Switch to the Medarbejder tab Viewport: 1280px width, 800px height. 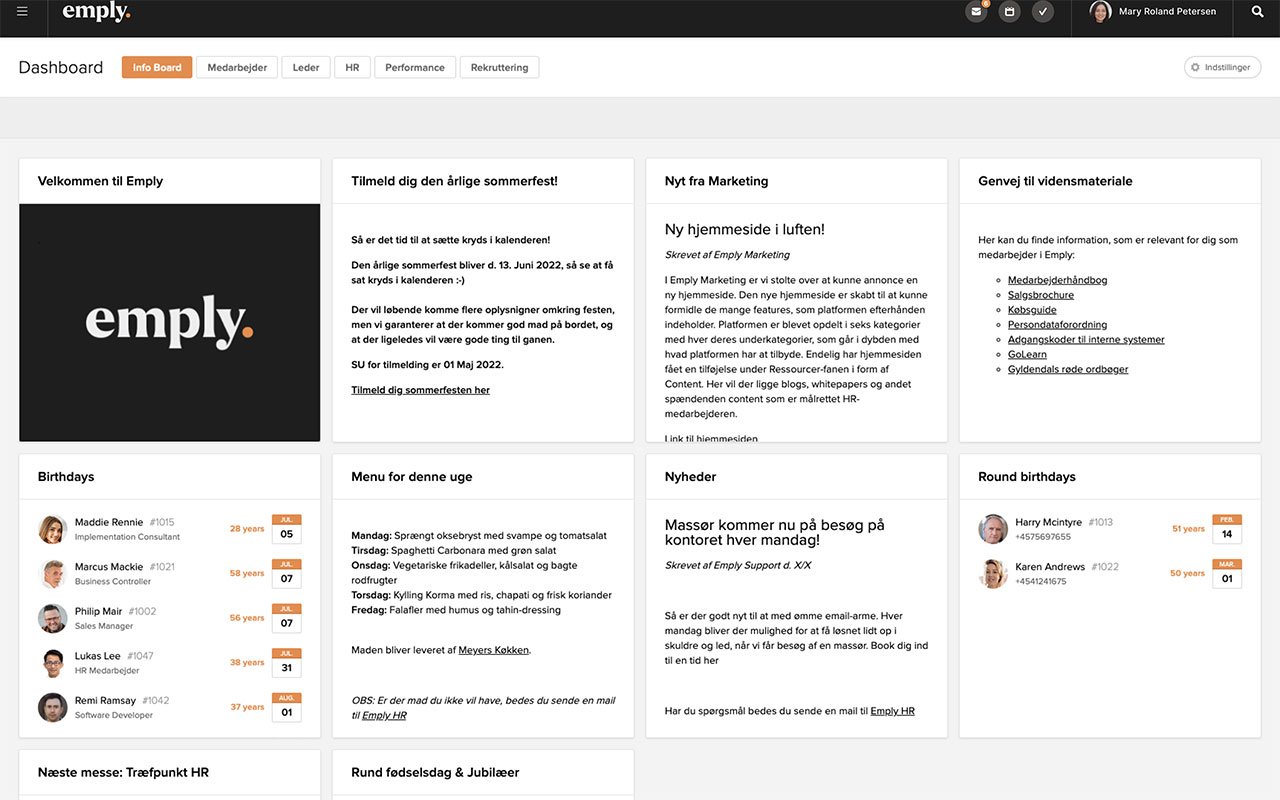tap(237, 67)
